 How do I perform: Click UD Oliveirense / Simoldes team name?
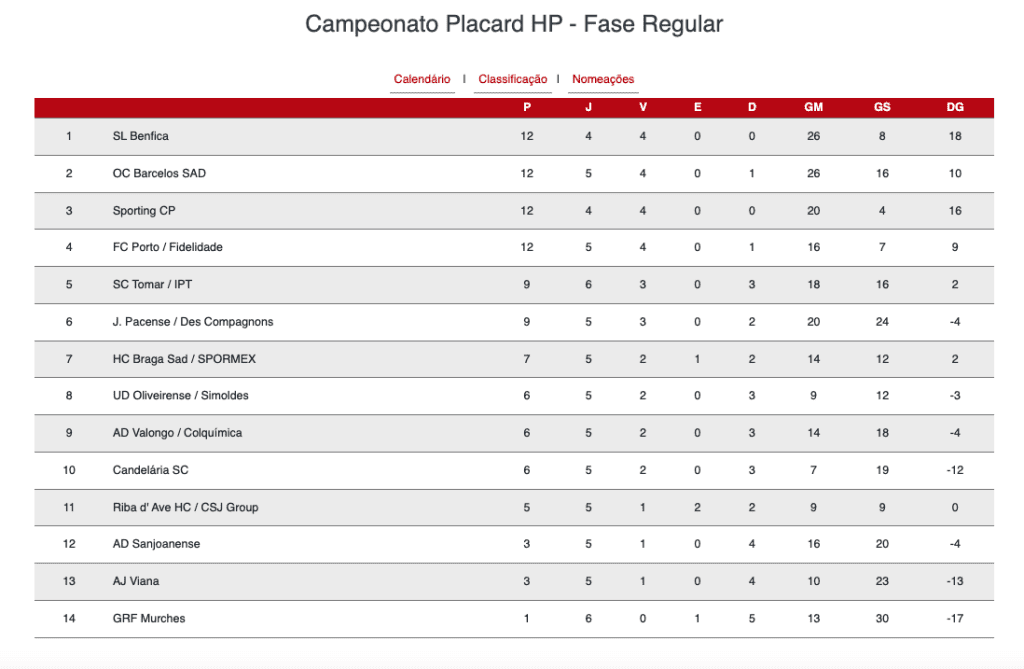click(180, 395)
